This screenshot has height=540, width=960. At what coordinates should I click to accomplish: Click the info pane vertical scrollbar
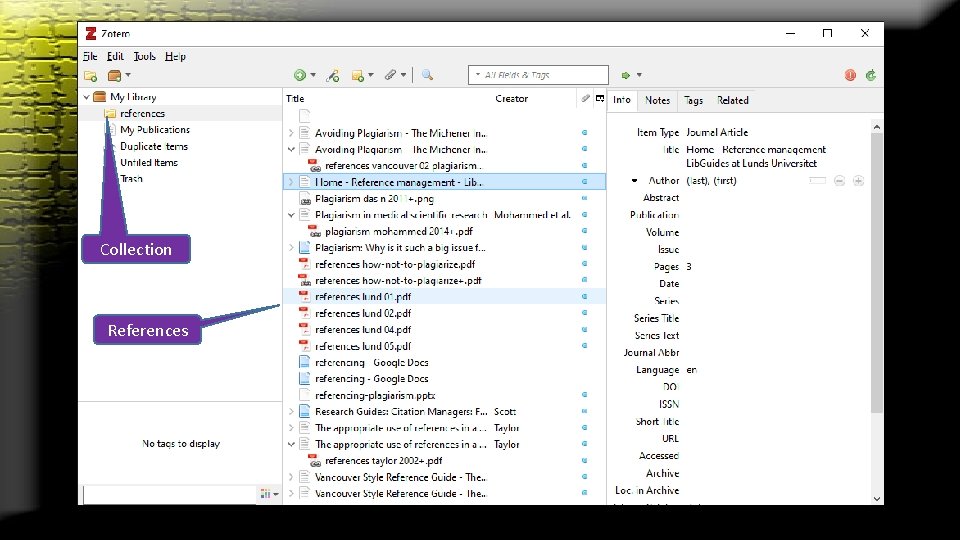tap(876, 273)
